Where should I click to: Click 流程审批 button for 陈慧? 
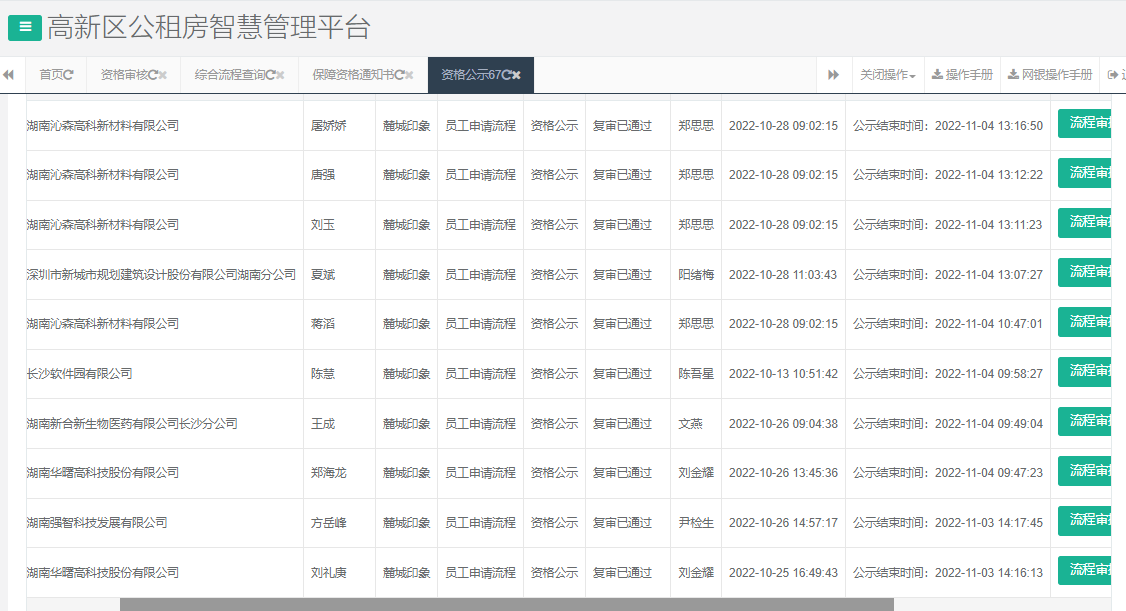tap(1089, 373)
